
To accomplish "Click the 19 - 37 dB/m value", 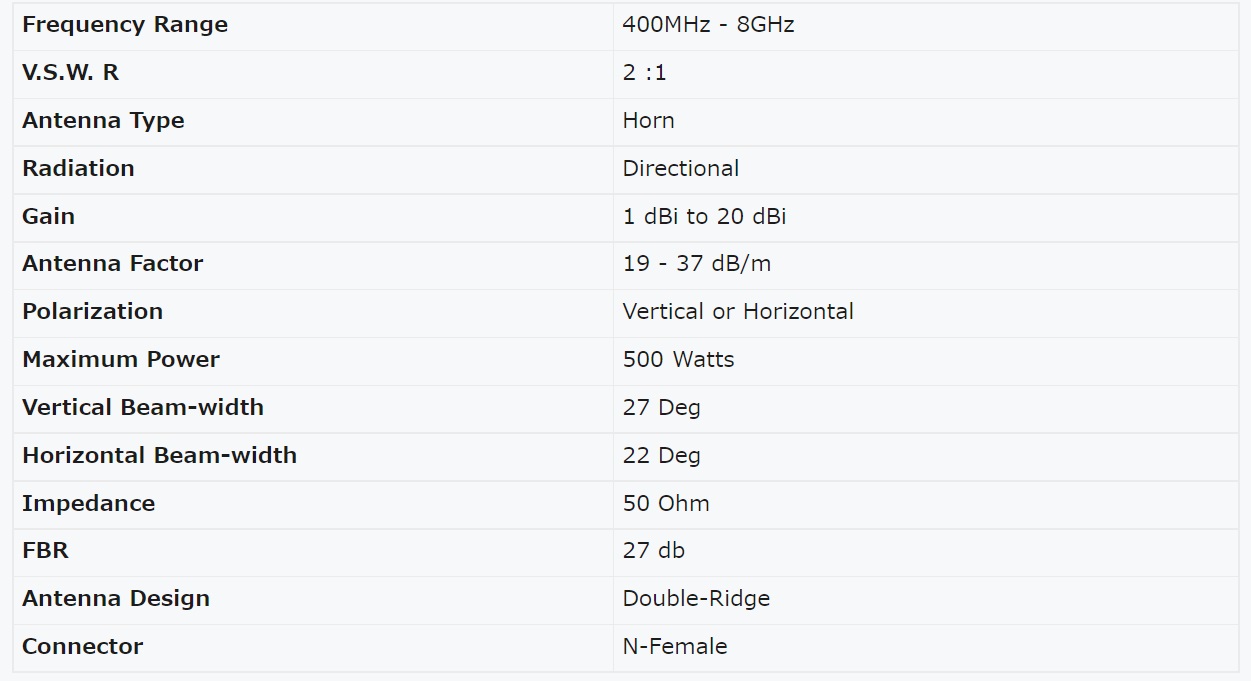I will 696,264.
